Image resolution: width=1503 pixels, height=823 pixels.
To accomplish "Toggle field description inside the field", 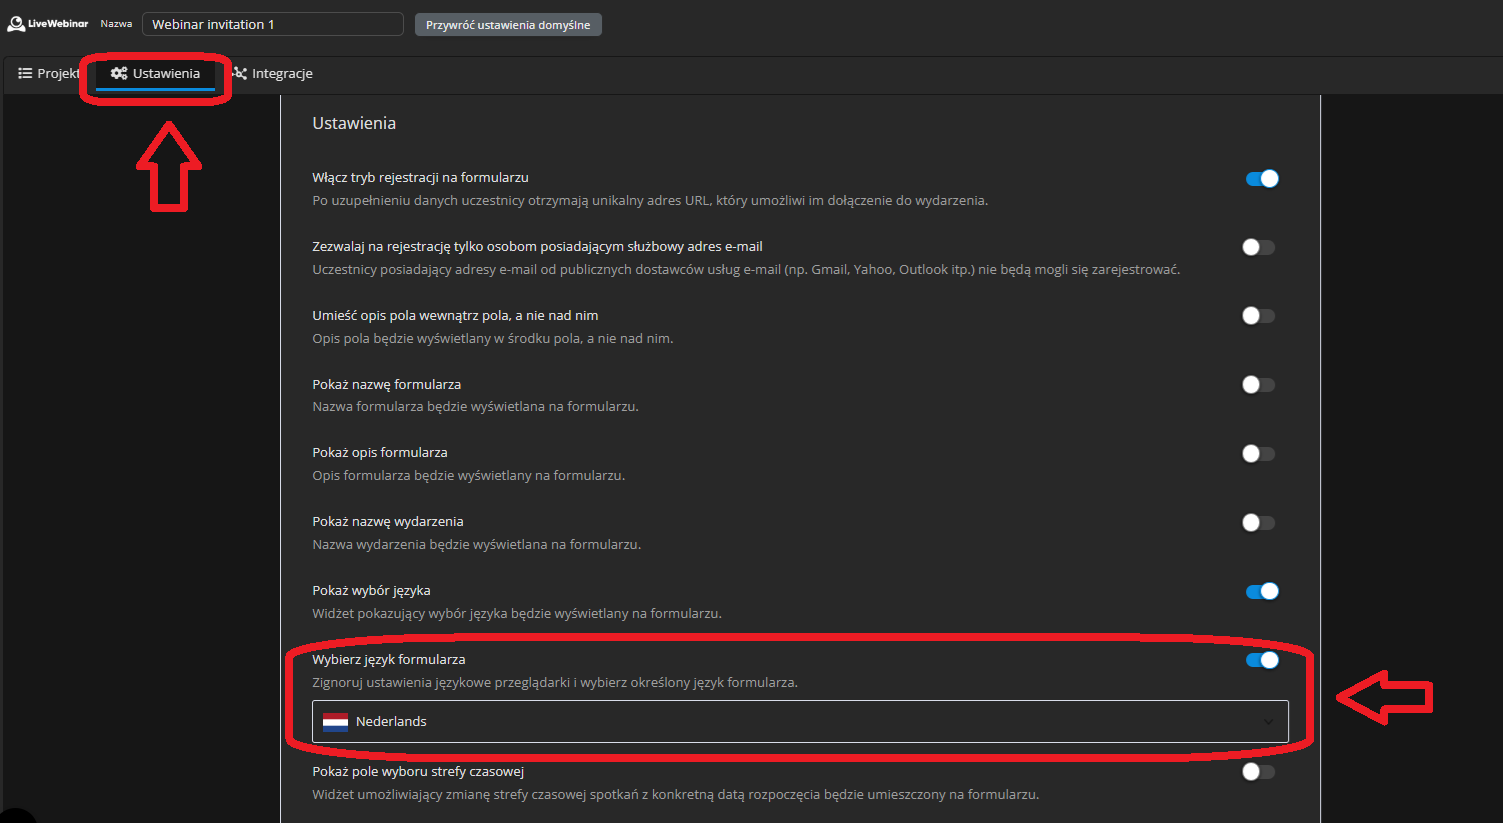I will pos(1258,316).
